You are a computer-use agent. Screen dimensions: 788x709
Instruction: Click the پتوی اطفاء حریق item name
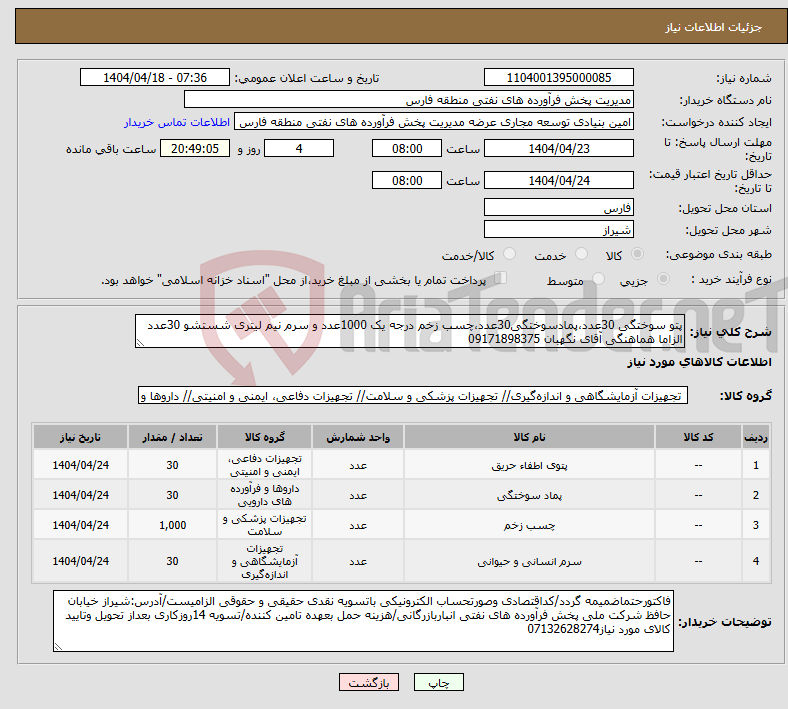[529, 465]
